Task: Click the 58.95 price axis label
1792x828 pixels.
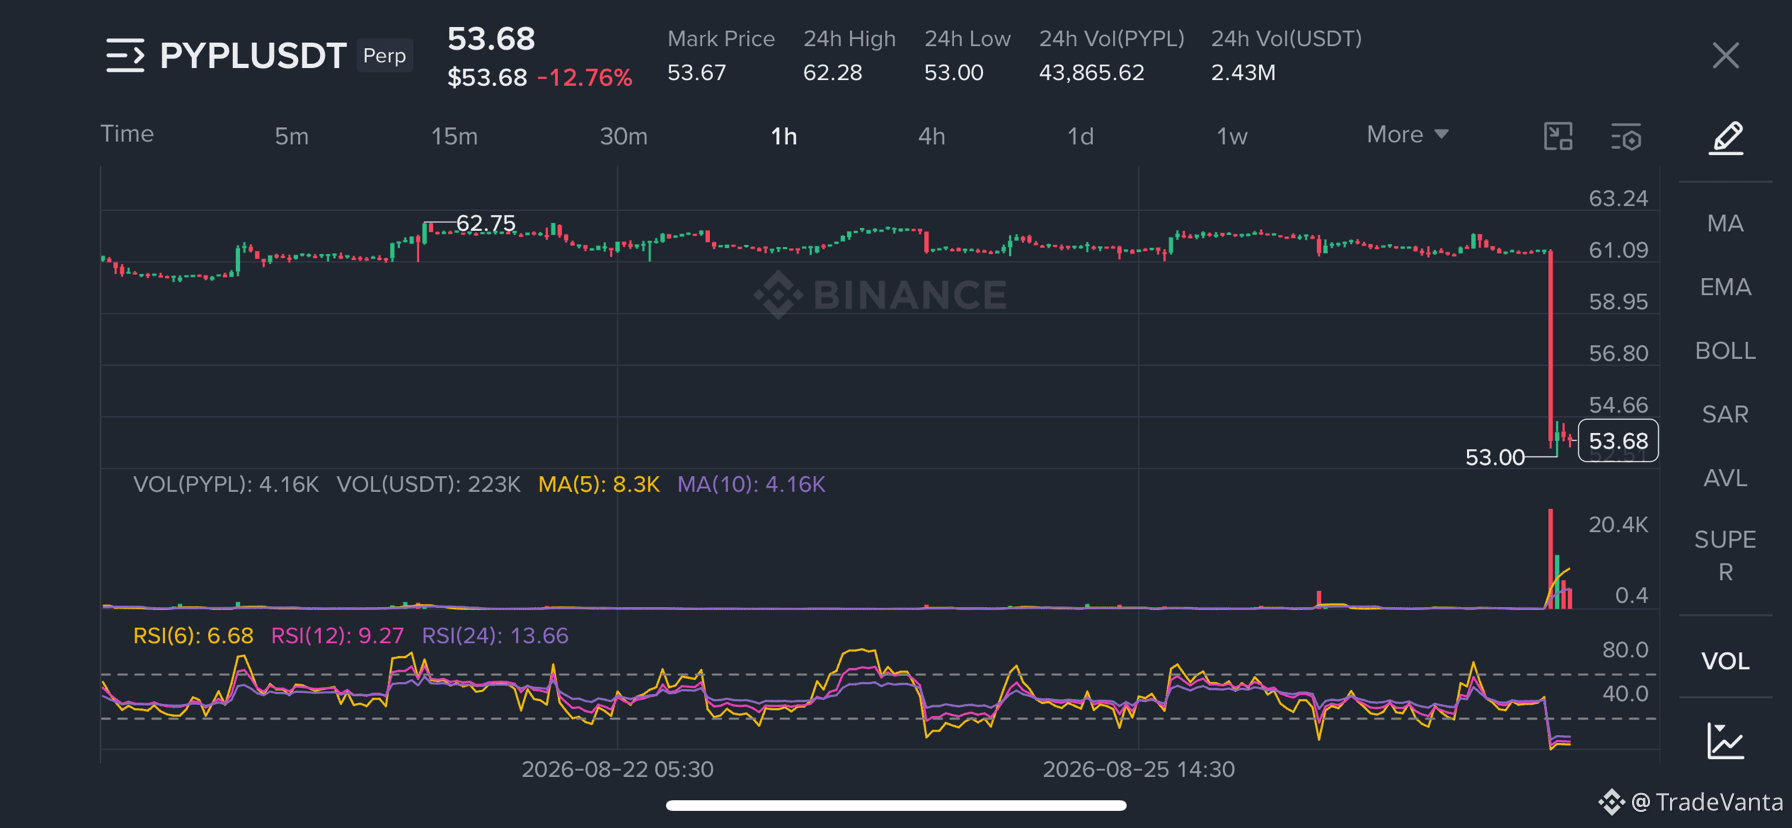Action: [1618, 301]
